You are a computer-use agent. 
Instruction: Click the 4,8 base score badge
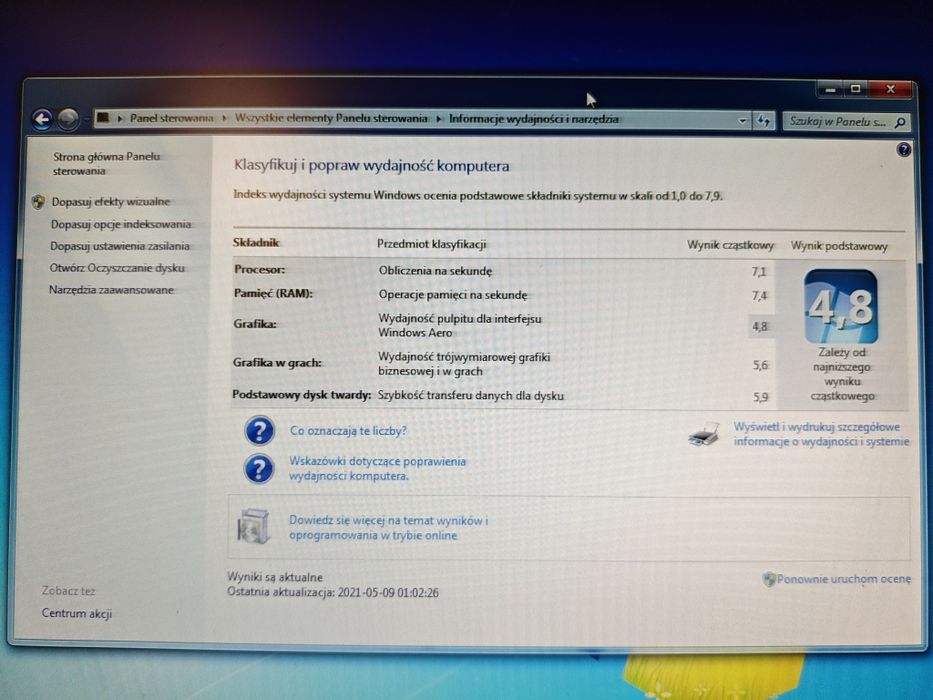pyautogui.click(x=840, y=307)
